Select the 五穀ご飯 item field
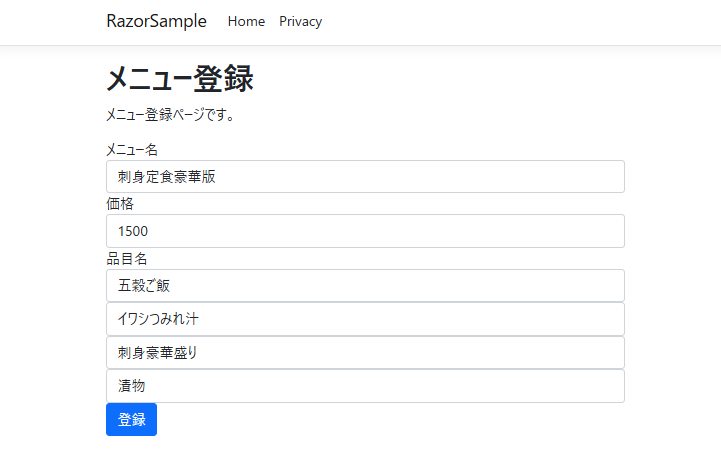The width and height of the screenshot is (721, 475). coord(365,285)
